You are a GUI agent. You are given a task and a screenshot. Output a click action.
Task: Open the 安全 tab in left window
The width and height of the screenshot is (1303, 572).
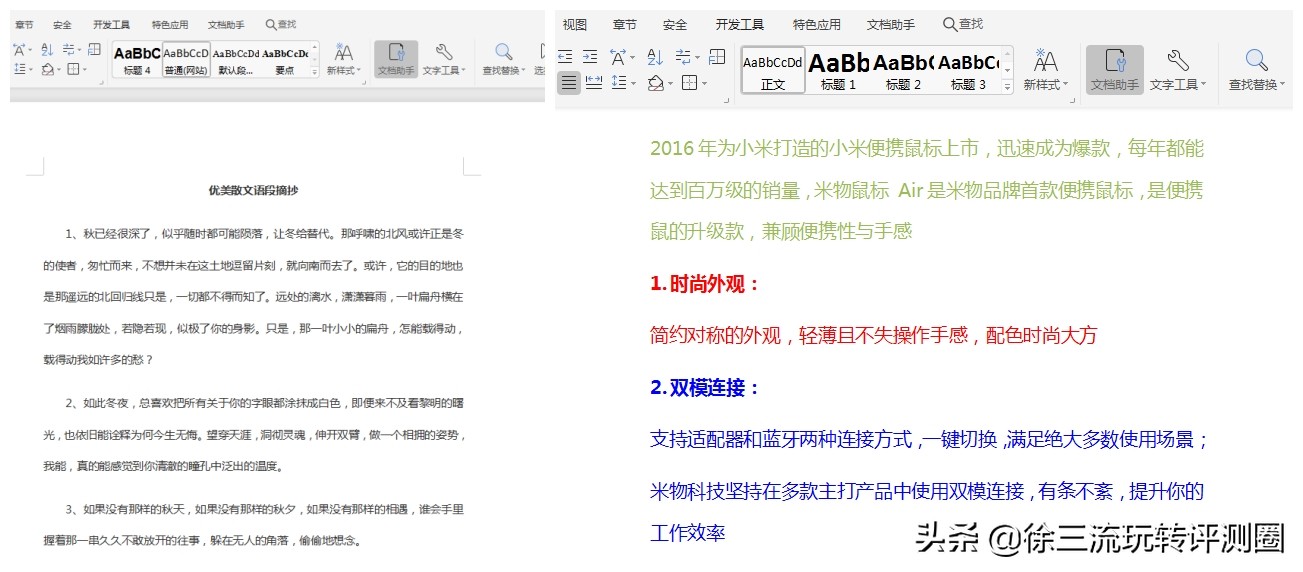62,25
